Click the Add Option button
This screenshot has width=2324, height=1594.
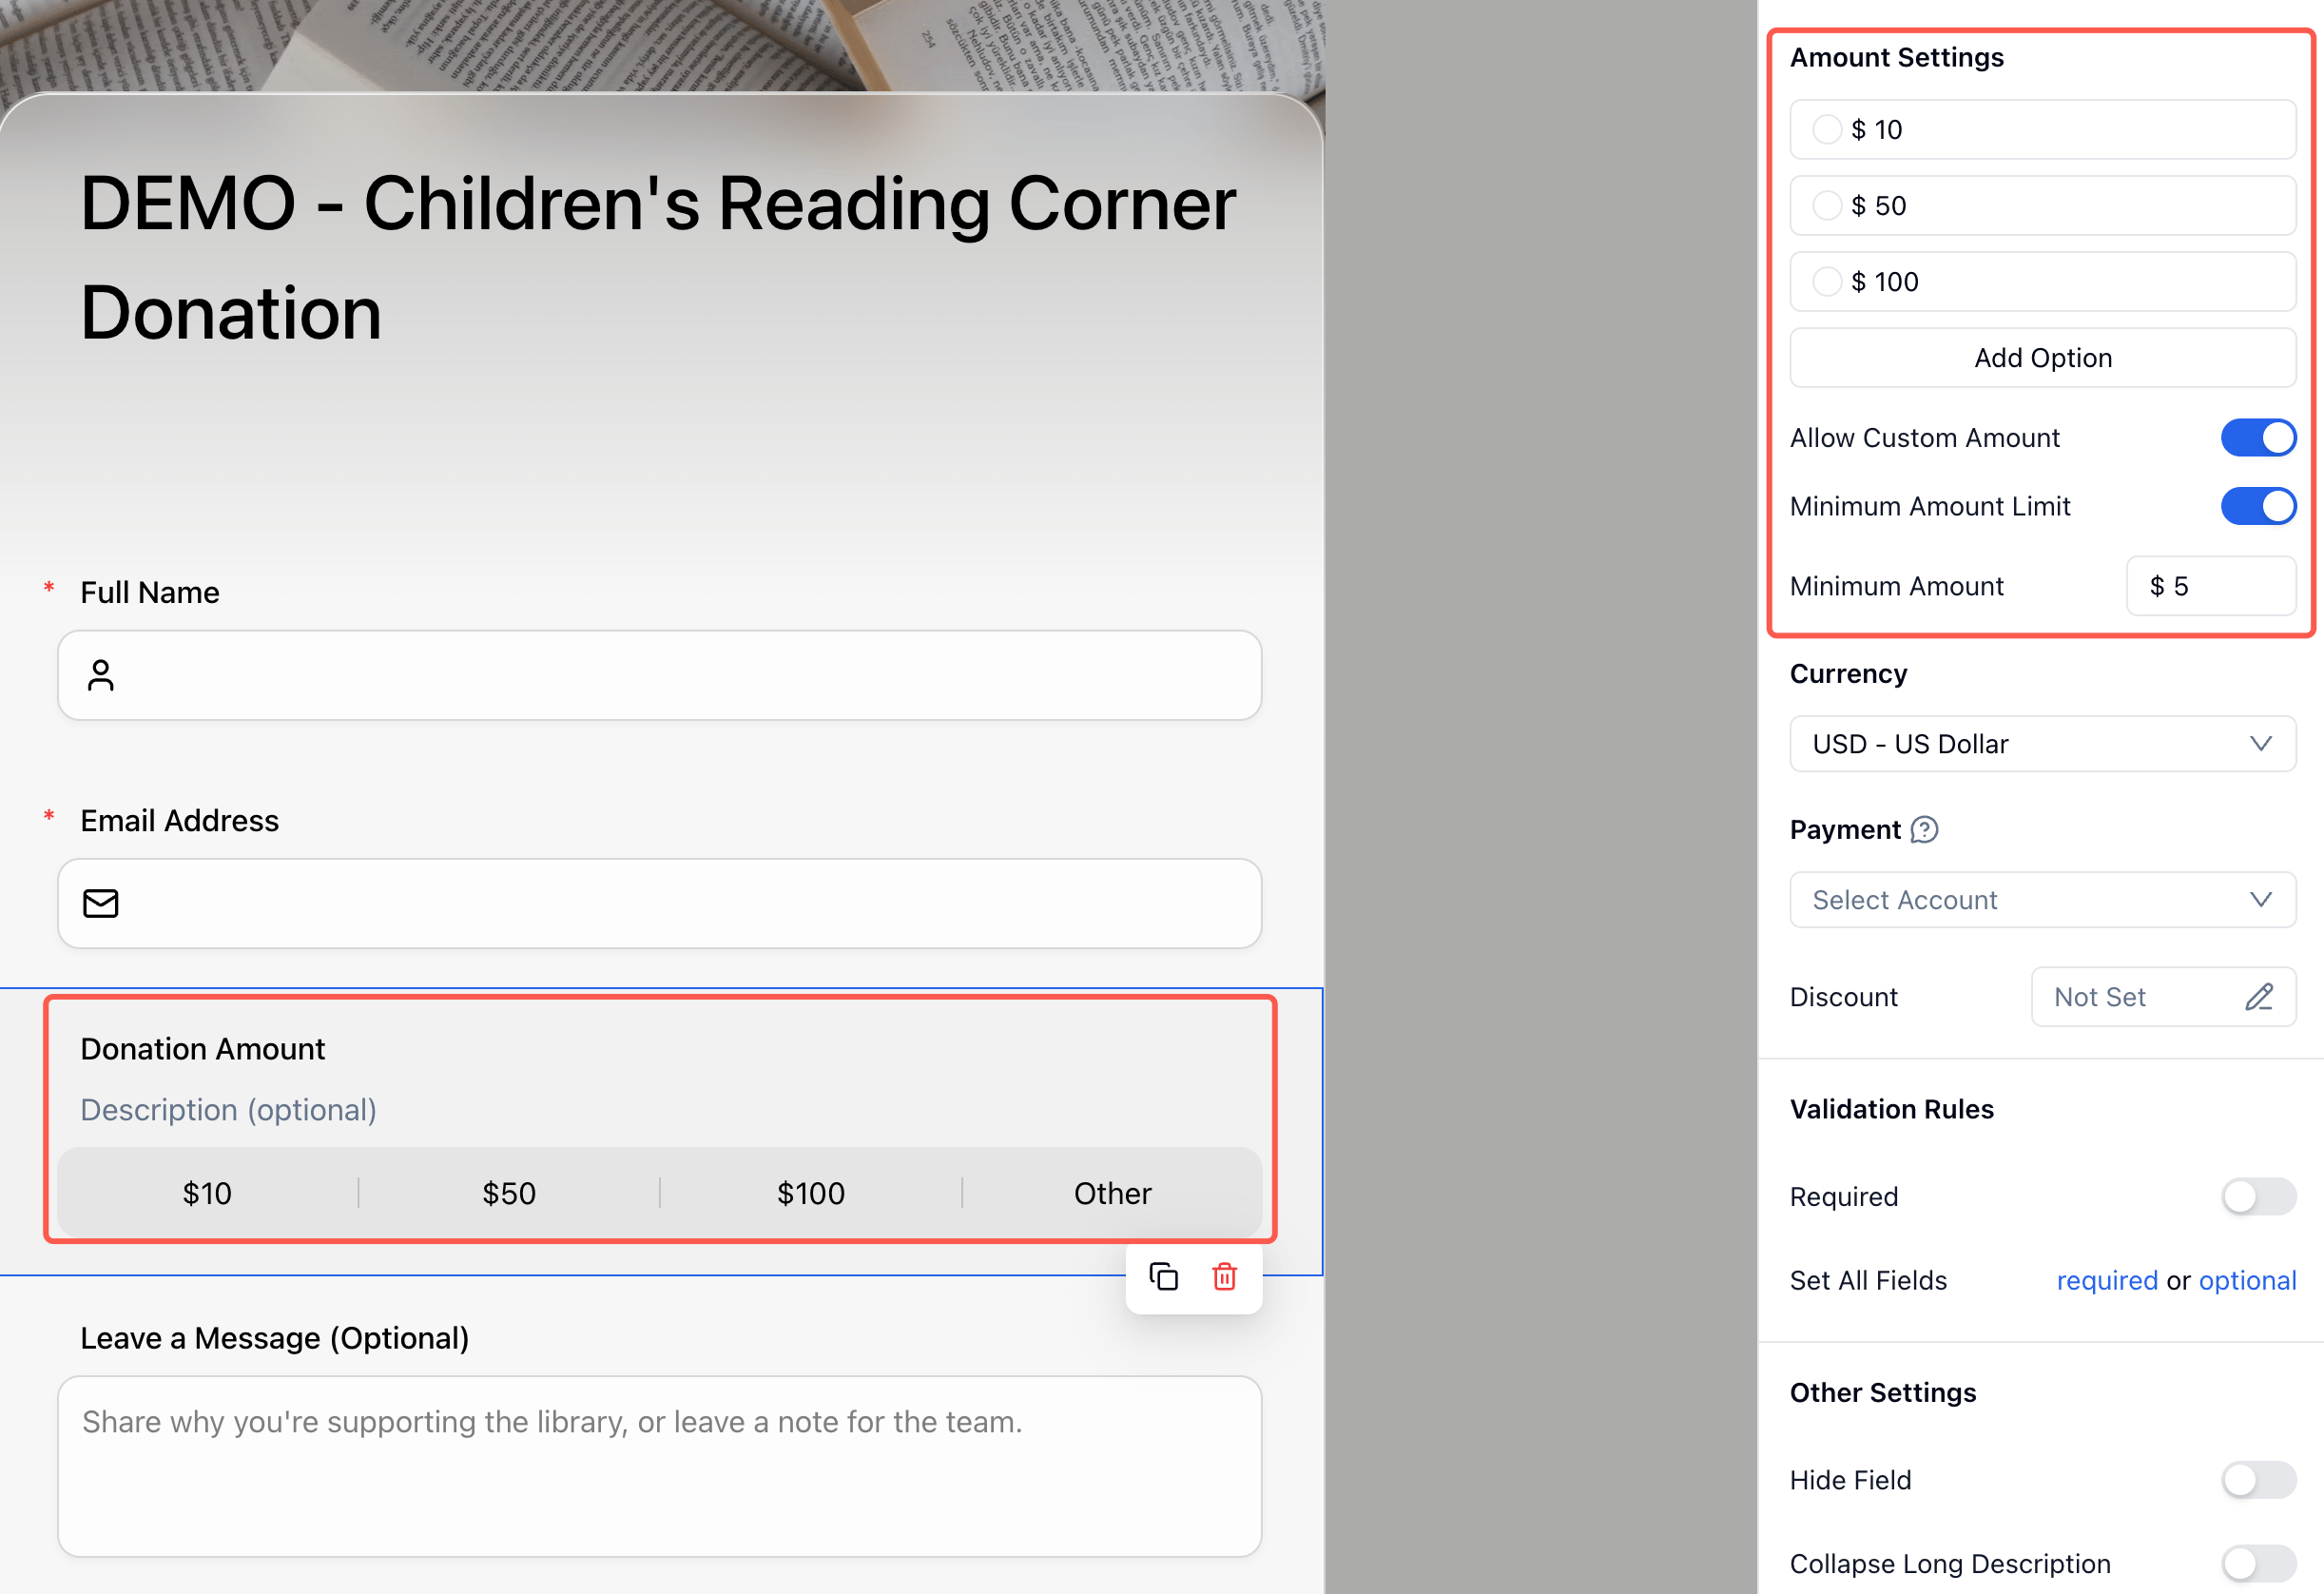[2042, 358]
